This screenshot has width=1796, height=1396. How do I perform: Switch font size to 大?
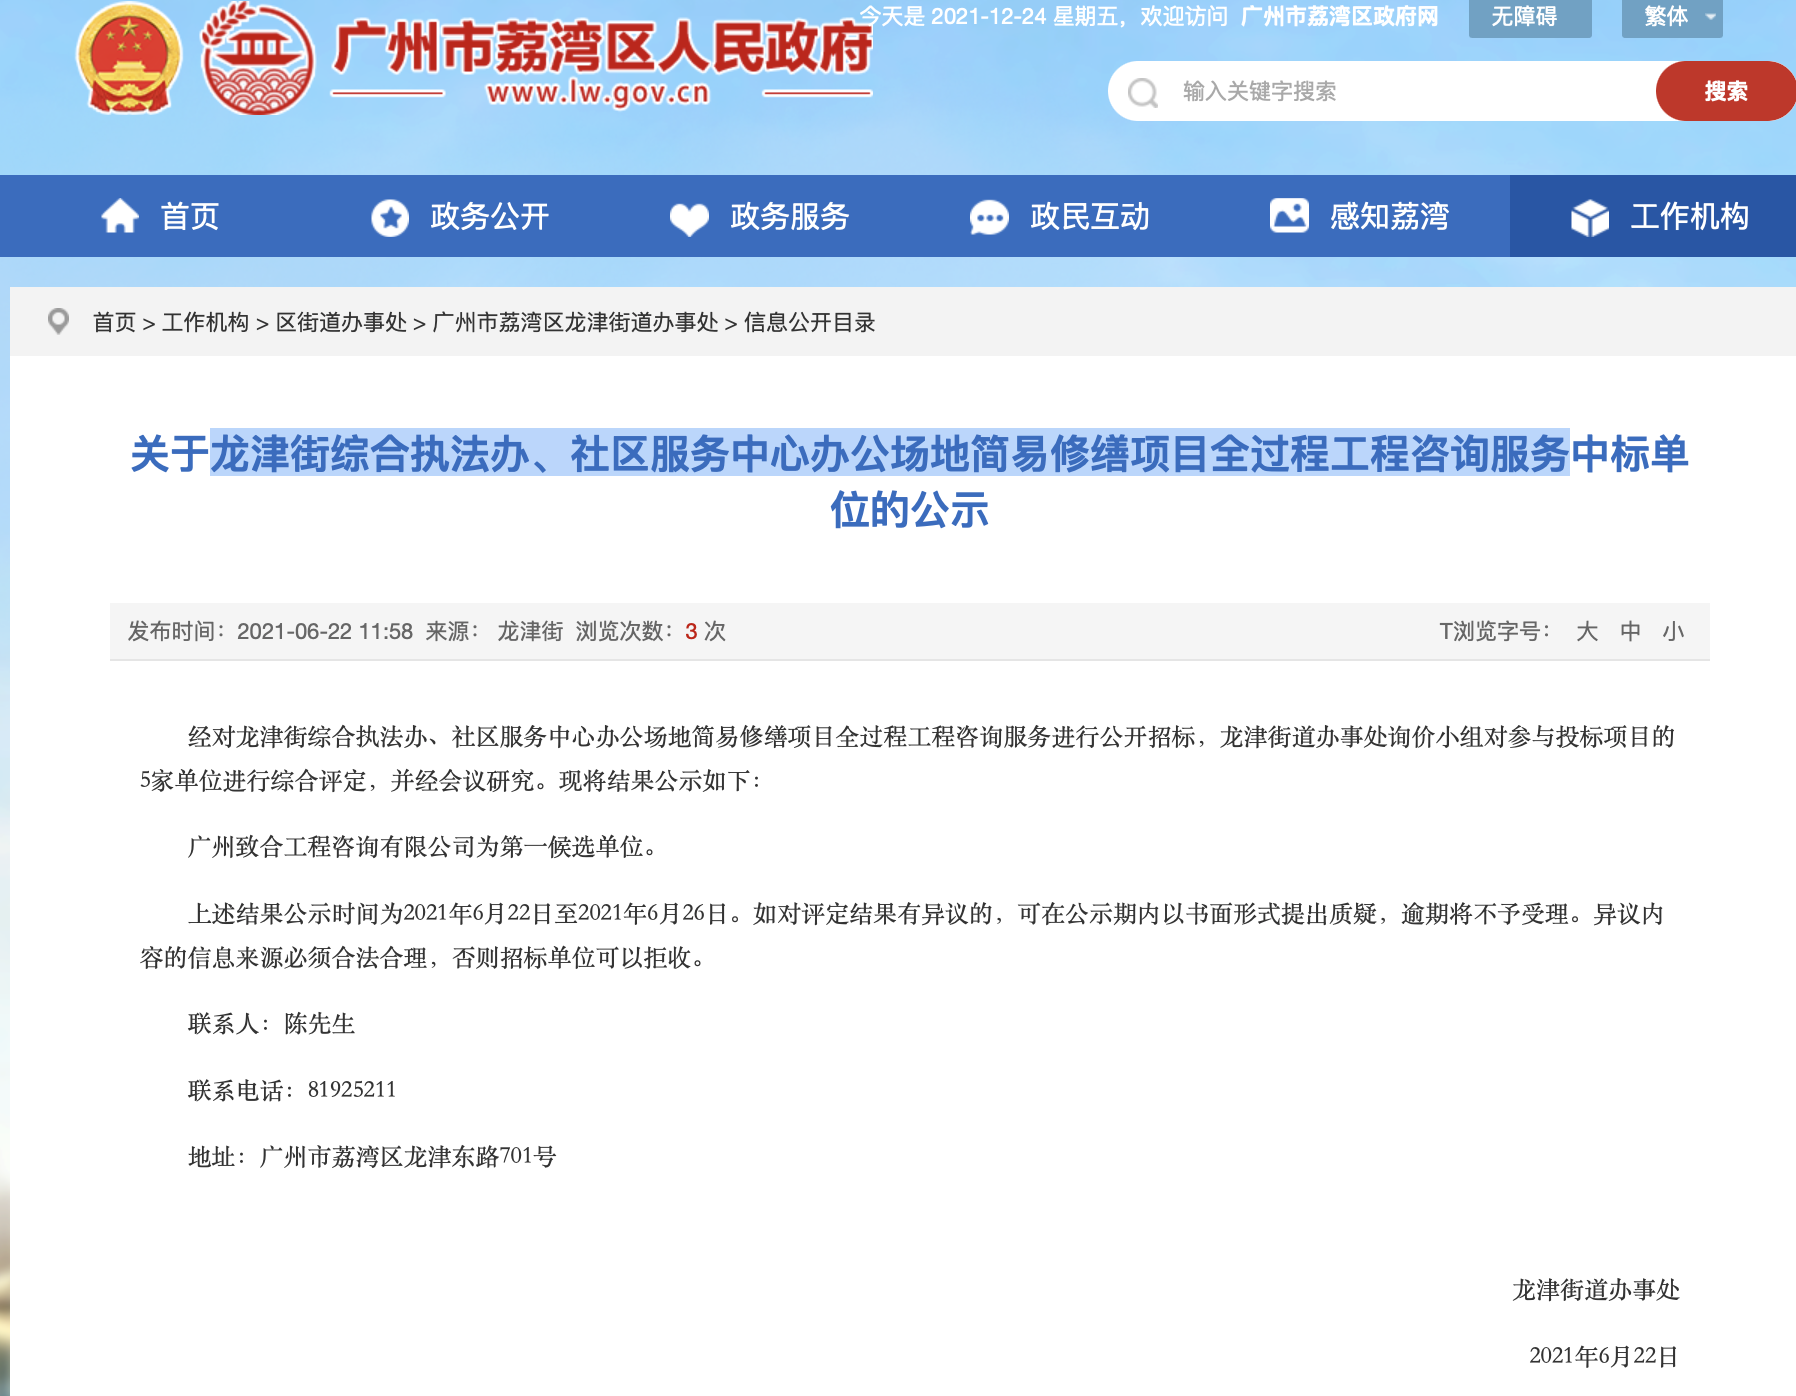click(x=1585, y=631)
